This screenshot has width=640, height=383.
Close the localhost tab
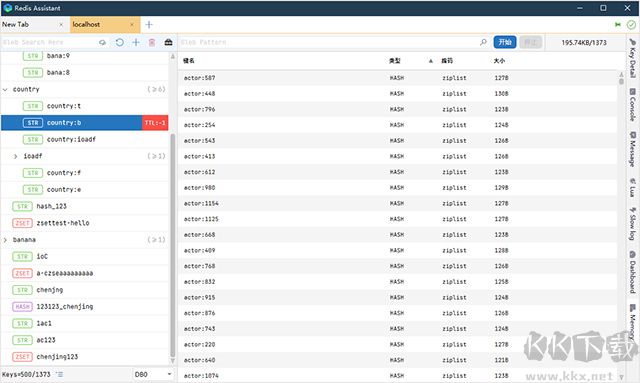(132, 25)
